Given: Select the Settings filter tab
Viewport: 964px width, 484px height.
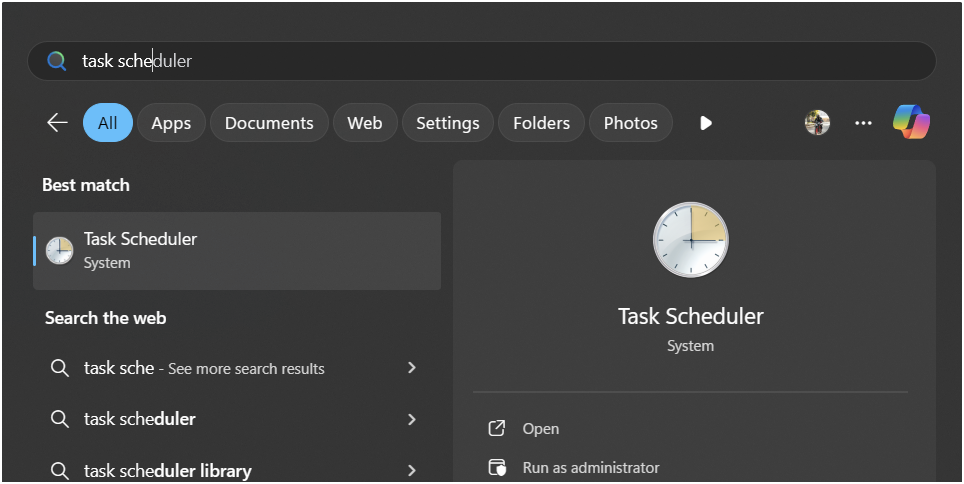Looking at the screenshot, I should (448, 122).
